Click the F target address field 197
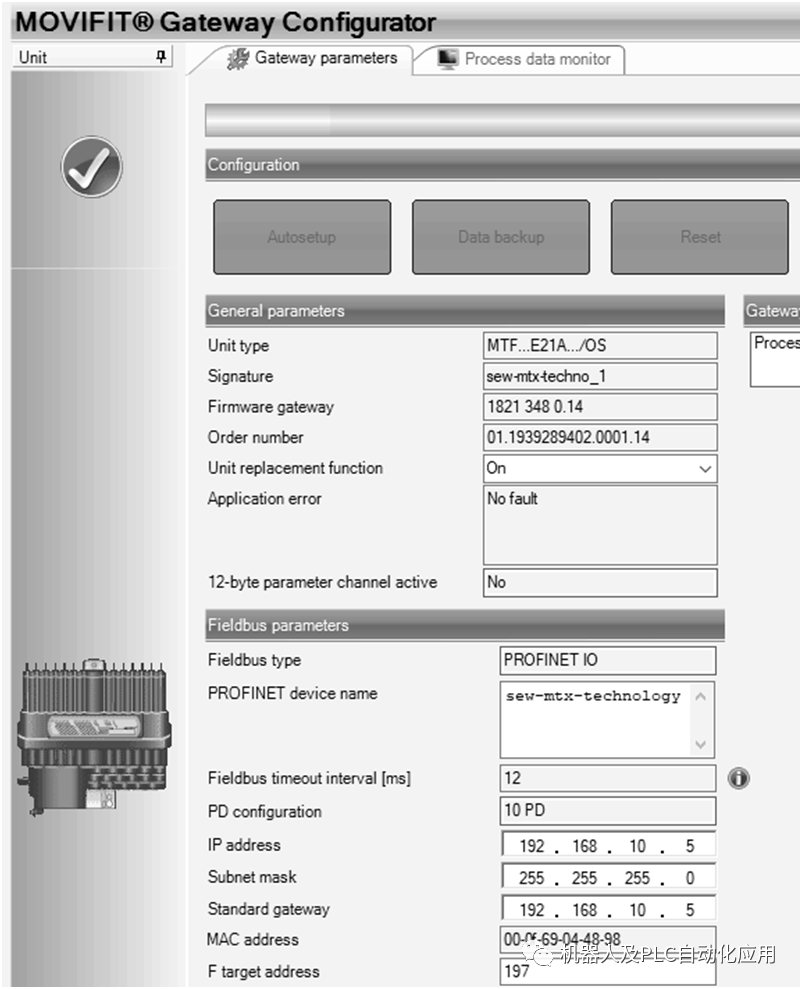The height and width of the screenshot is (989, 802). [x=608, y=971]
